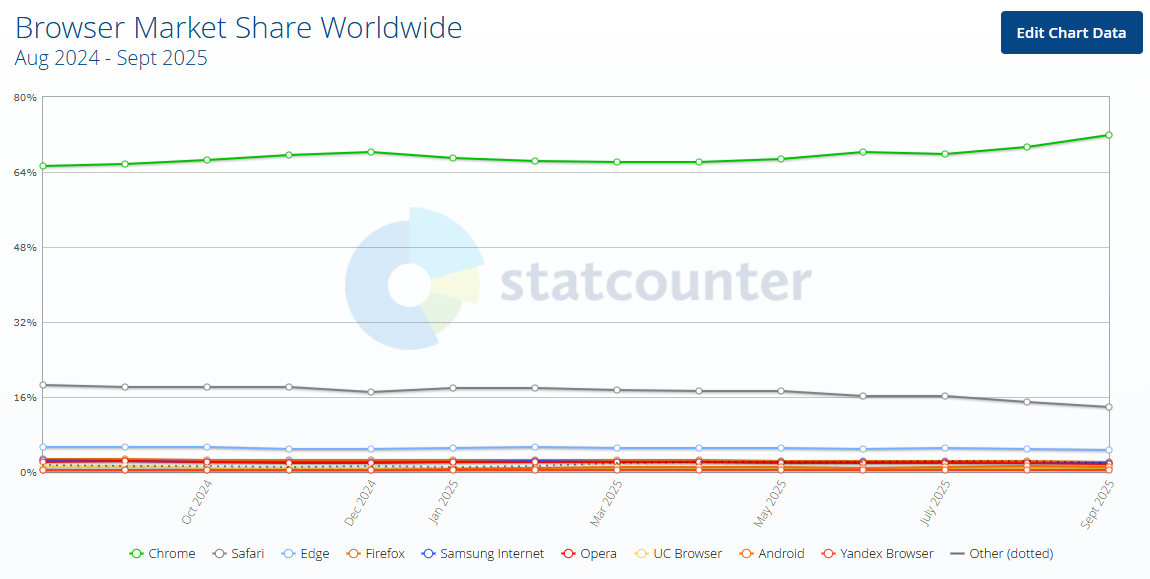Open the Browser Market Share Worldwide title
1150x579 pixels.
(237, 27)
